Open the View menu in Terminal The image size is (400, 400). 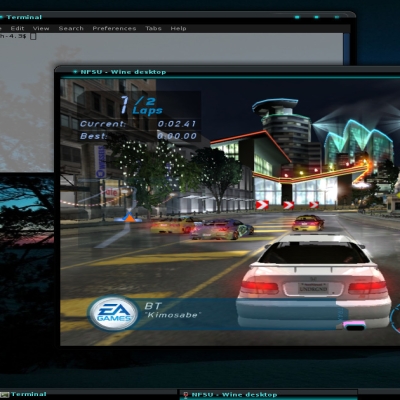click(x=41, y=28)
